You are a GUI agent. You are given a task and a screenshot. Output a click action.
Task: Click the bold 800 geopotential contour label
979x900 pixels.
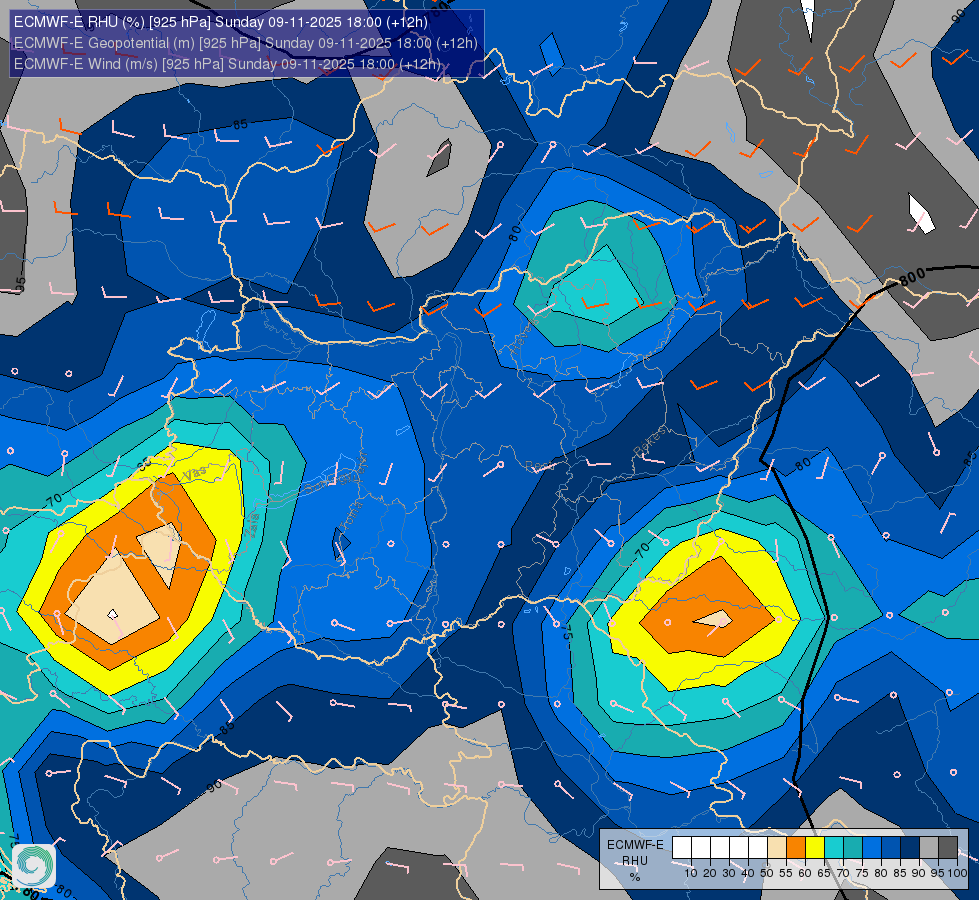click(x=912, y=276)
